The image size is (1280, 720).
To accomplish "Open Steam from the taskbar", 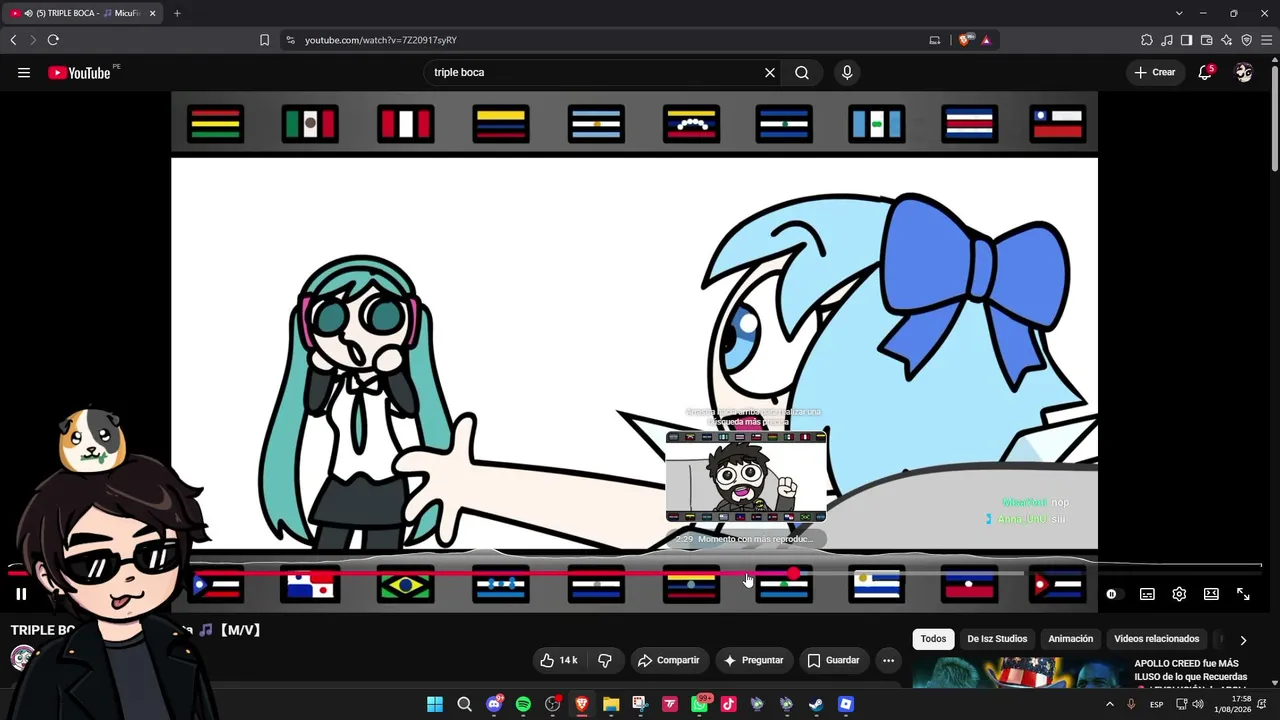I will (816, 704).
